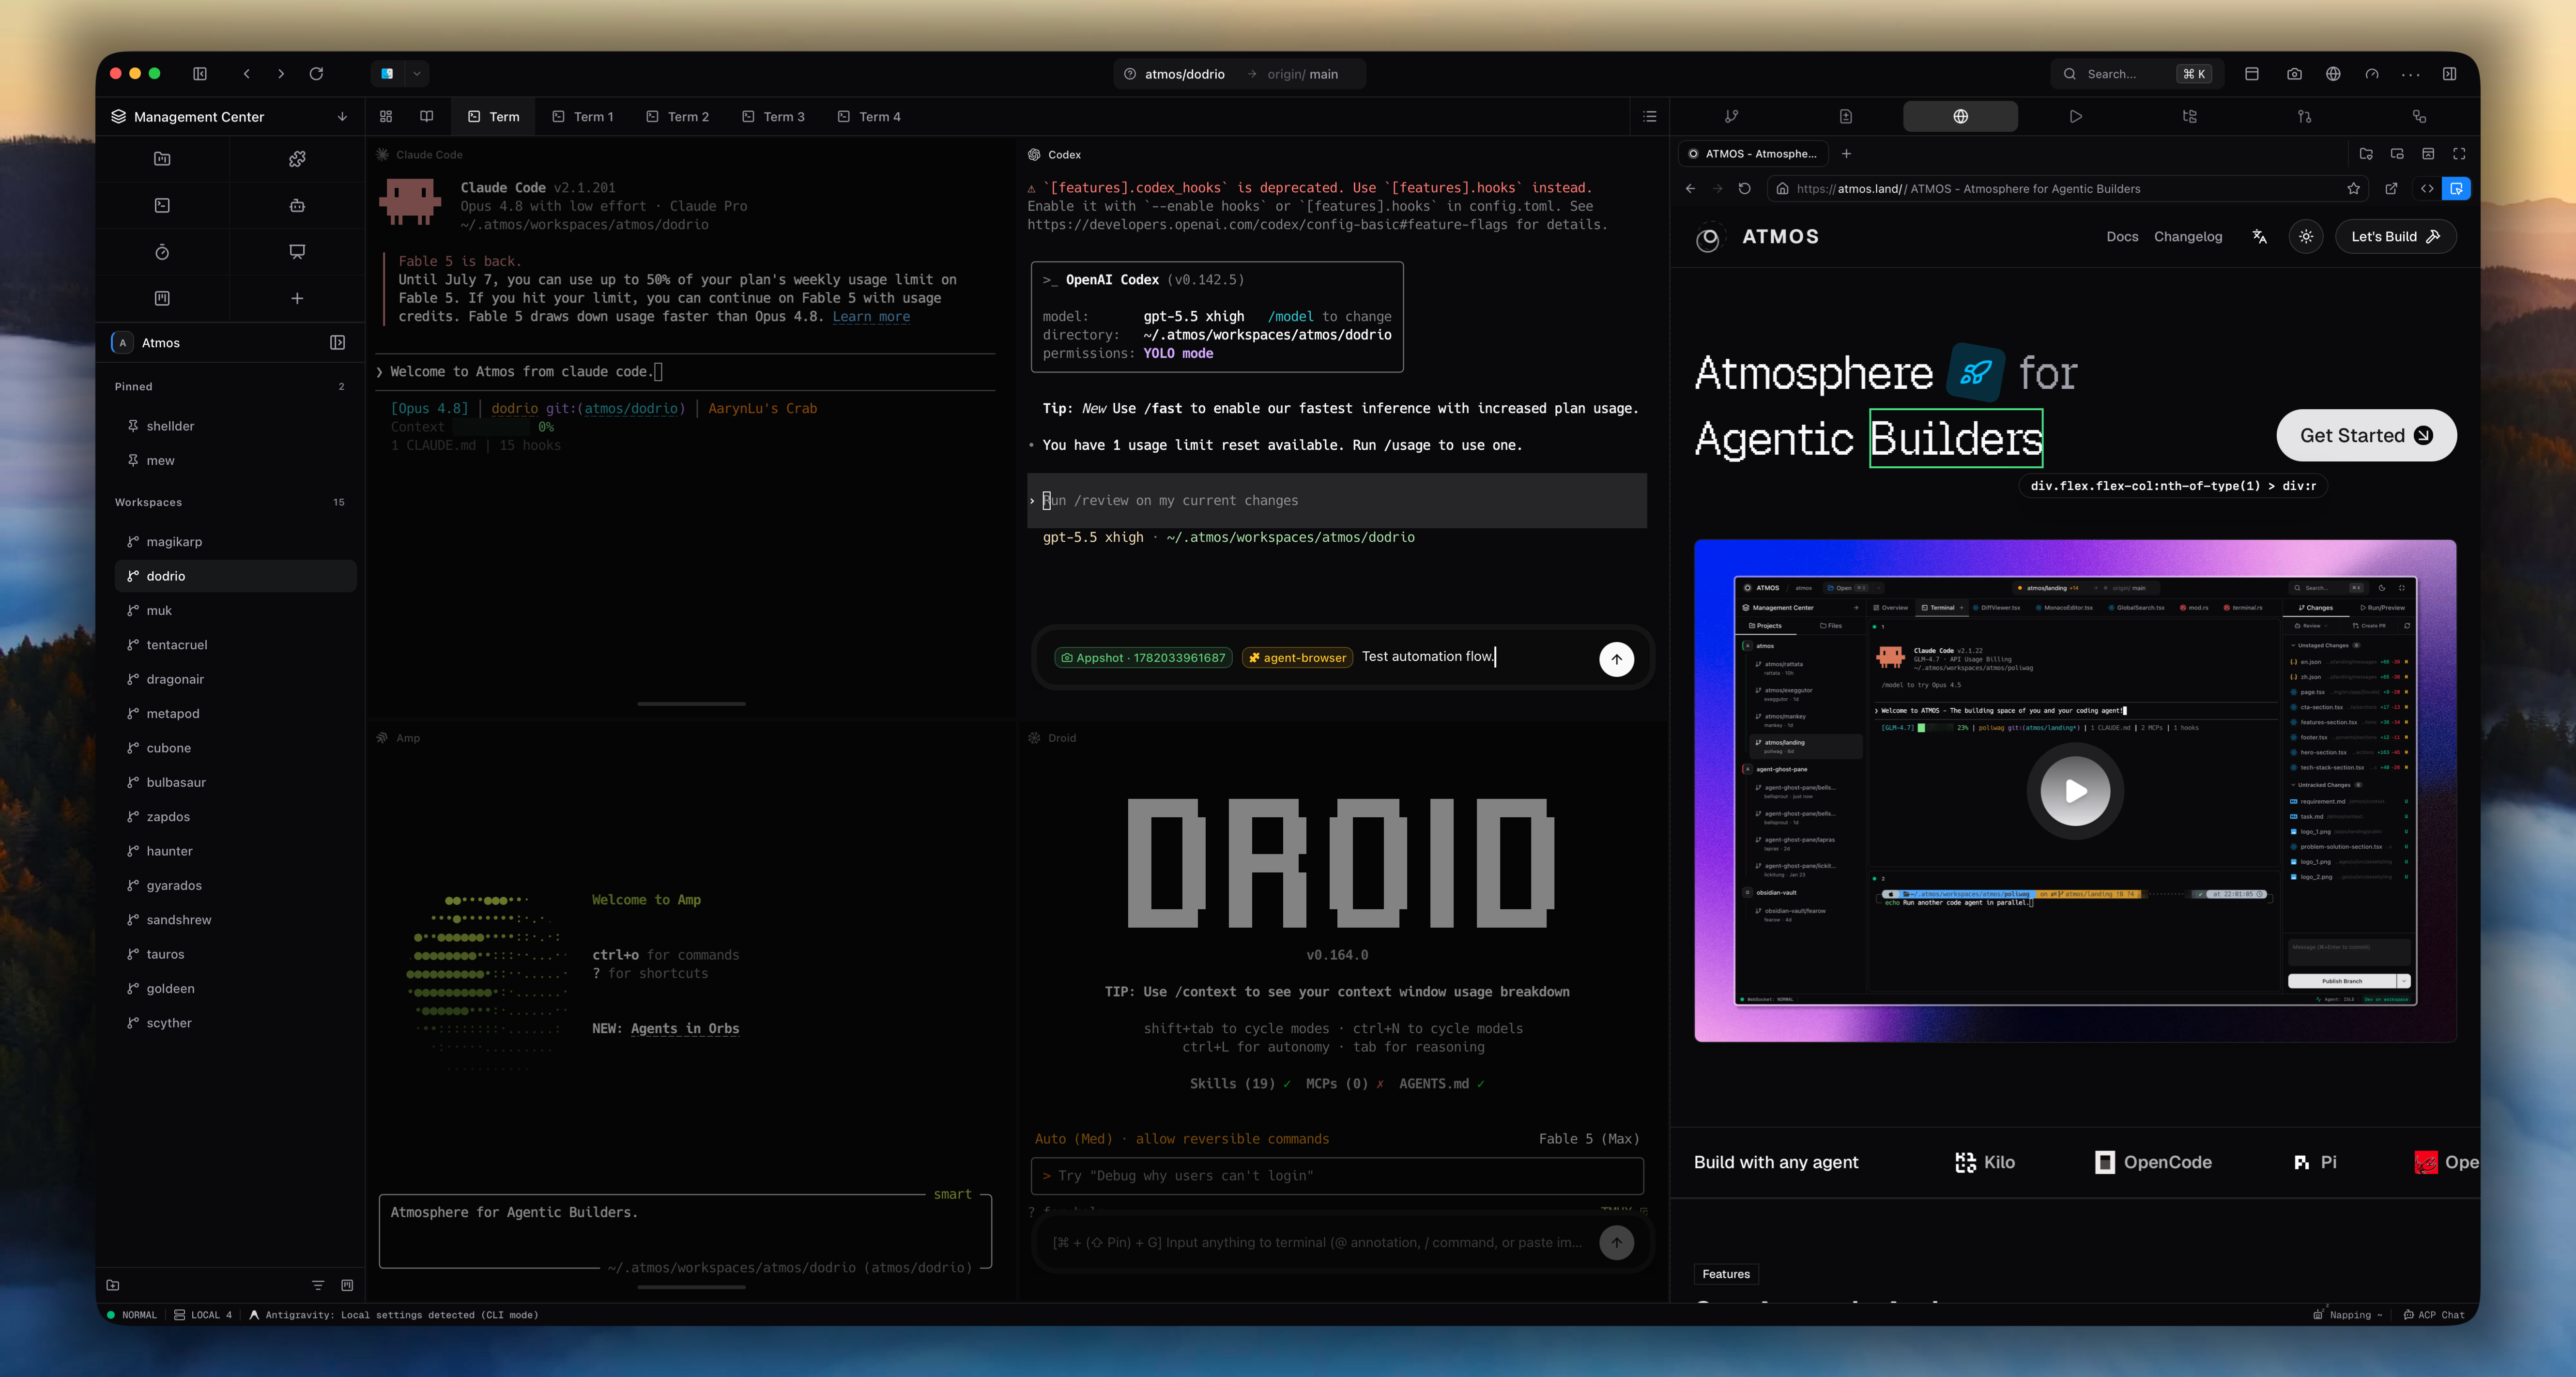Open the Learn more link in Claude Code
The height and width of the screenshot is (1377, 2576).
click(871, 317)
